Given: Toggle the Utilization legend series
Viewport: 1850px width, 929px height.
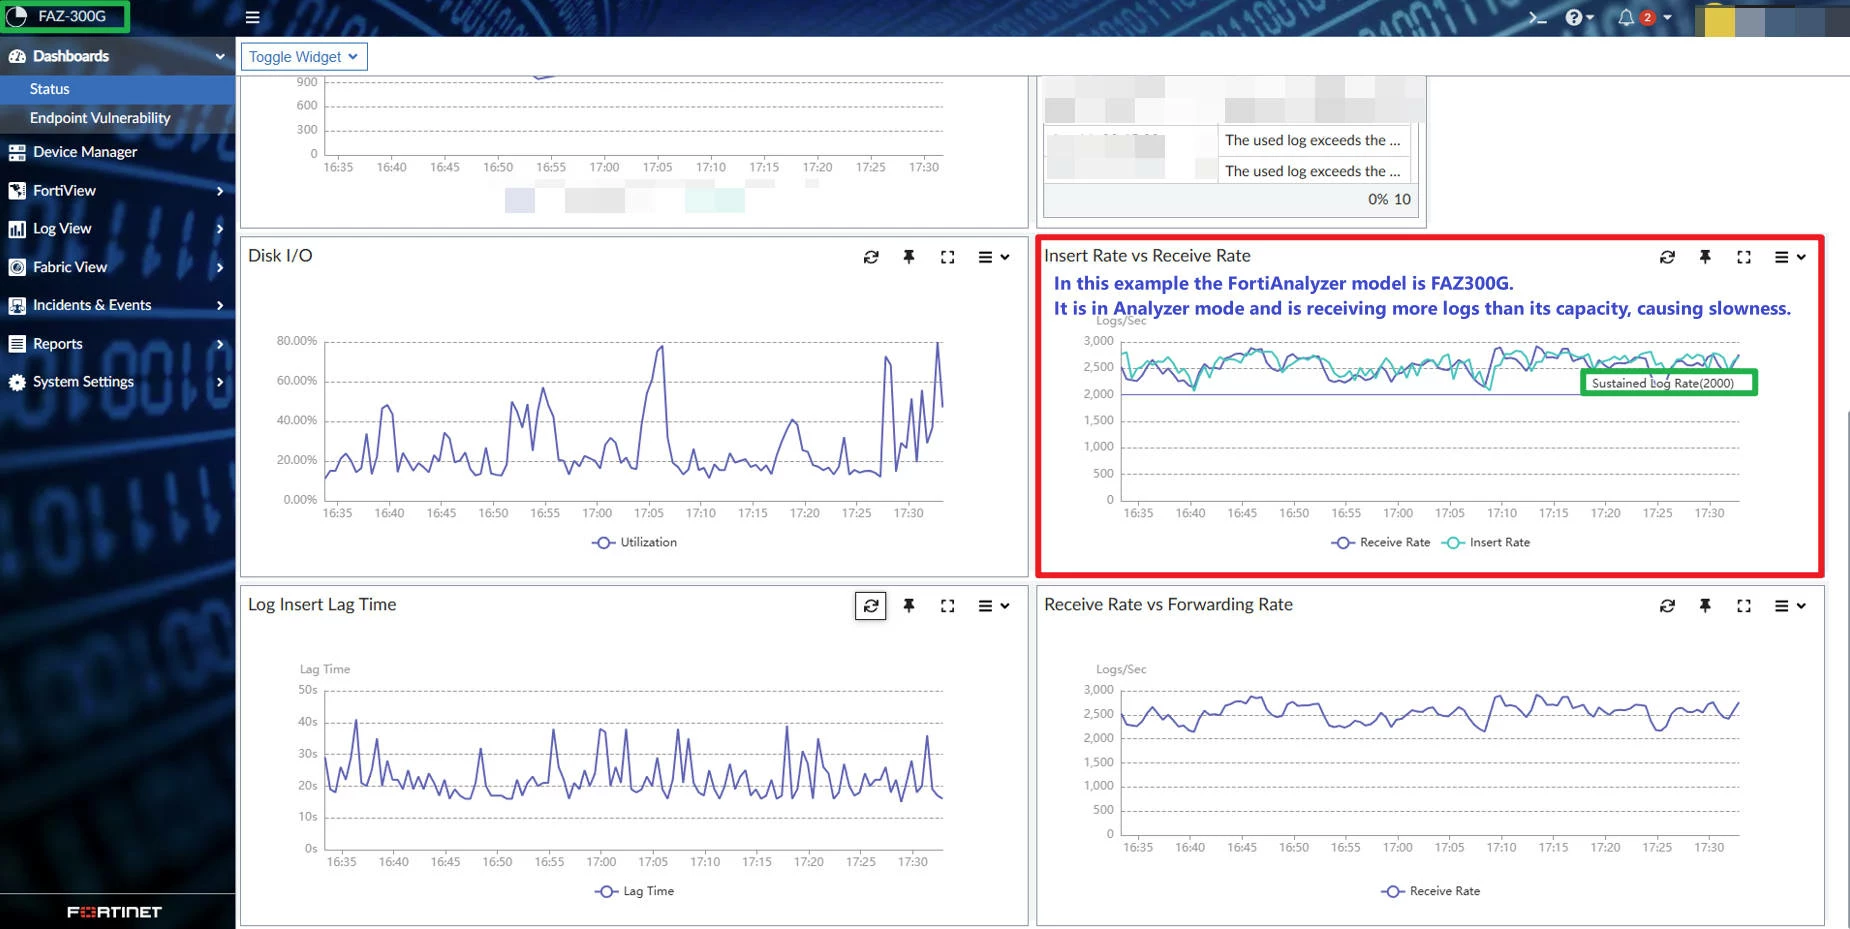Looking at the screenshot, I should 634,542.
